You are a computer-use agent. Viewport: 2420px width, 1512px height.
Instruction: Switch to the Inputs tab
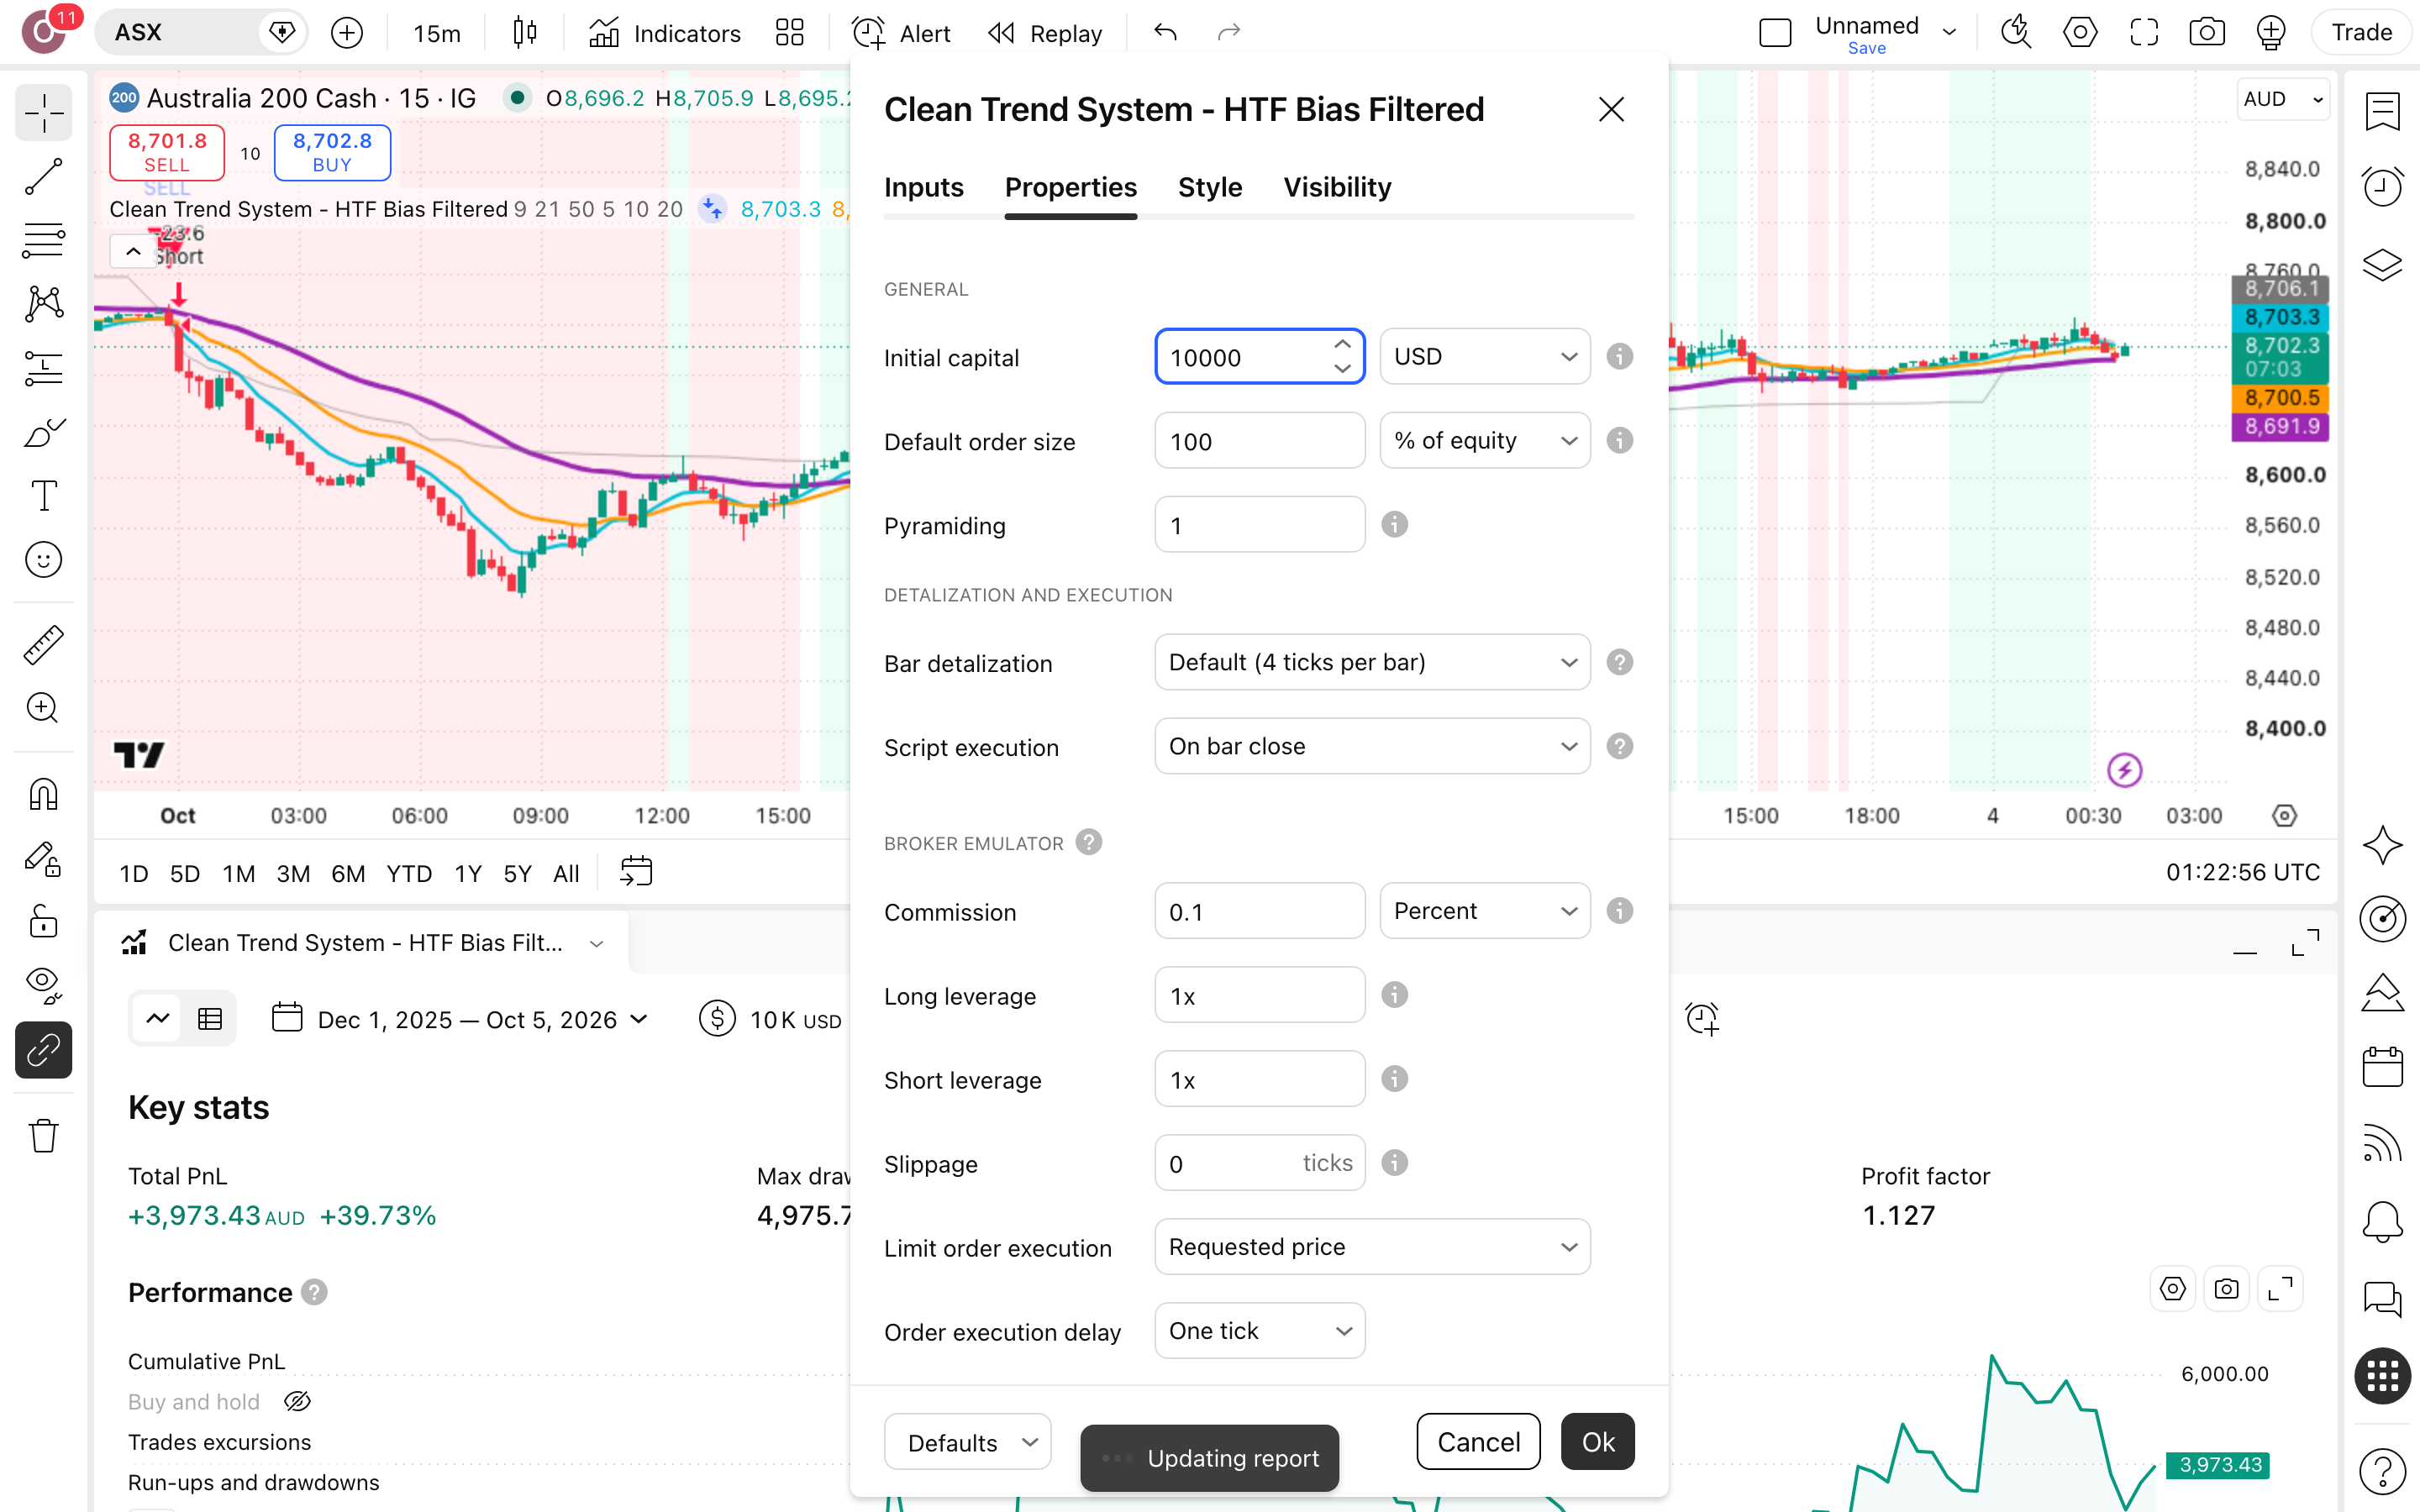pyautogui.click(x=923, y=188)
